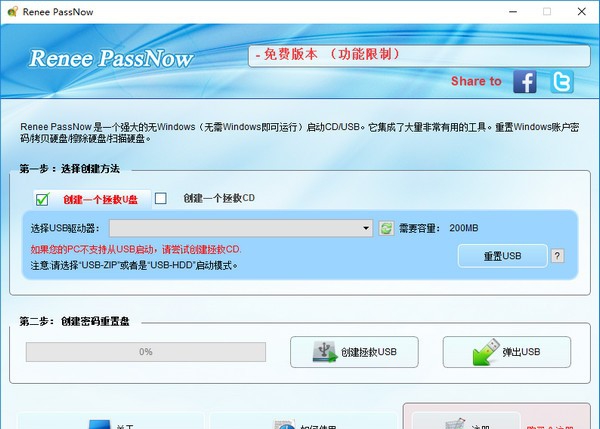Start creating with 创建拯救USB button
Image resolution: width=600 pixels, height=429 pixels.
[354, 352]
